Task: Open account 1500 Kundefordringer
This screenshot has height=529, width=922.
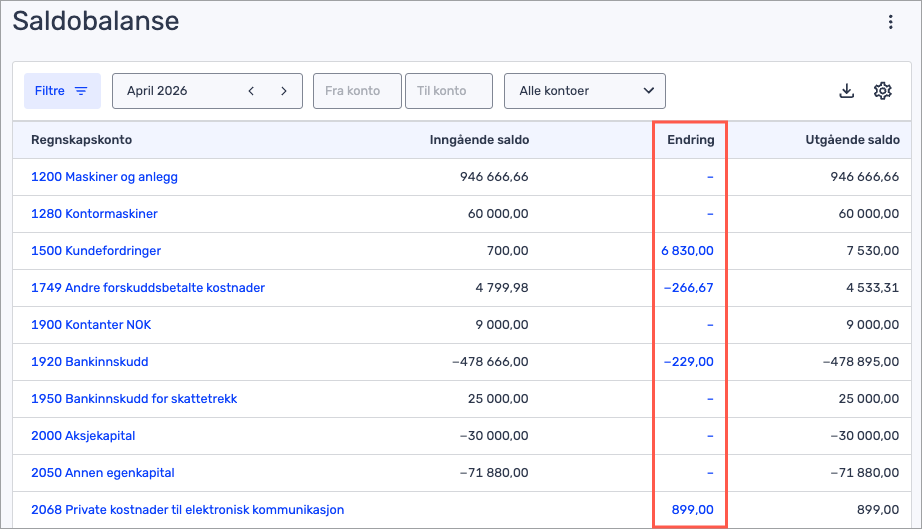Action: tap(96, 251)
